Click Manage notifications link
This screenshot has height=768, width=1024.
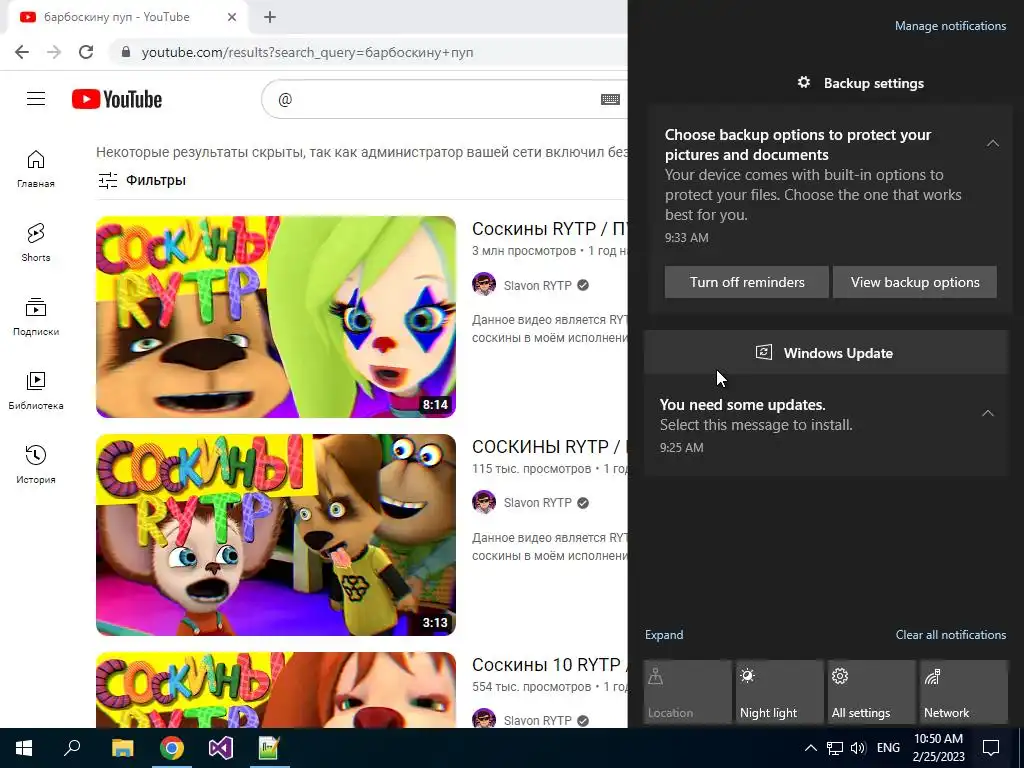coord(950,26)
